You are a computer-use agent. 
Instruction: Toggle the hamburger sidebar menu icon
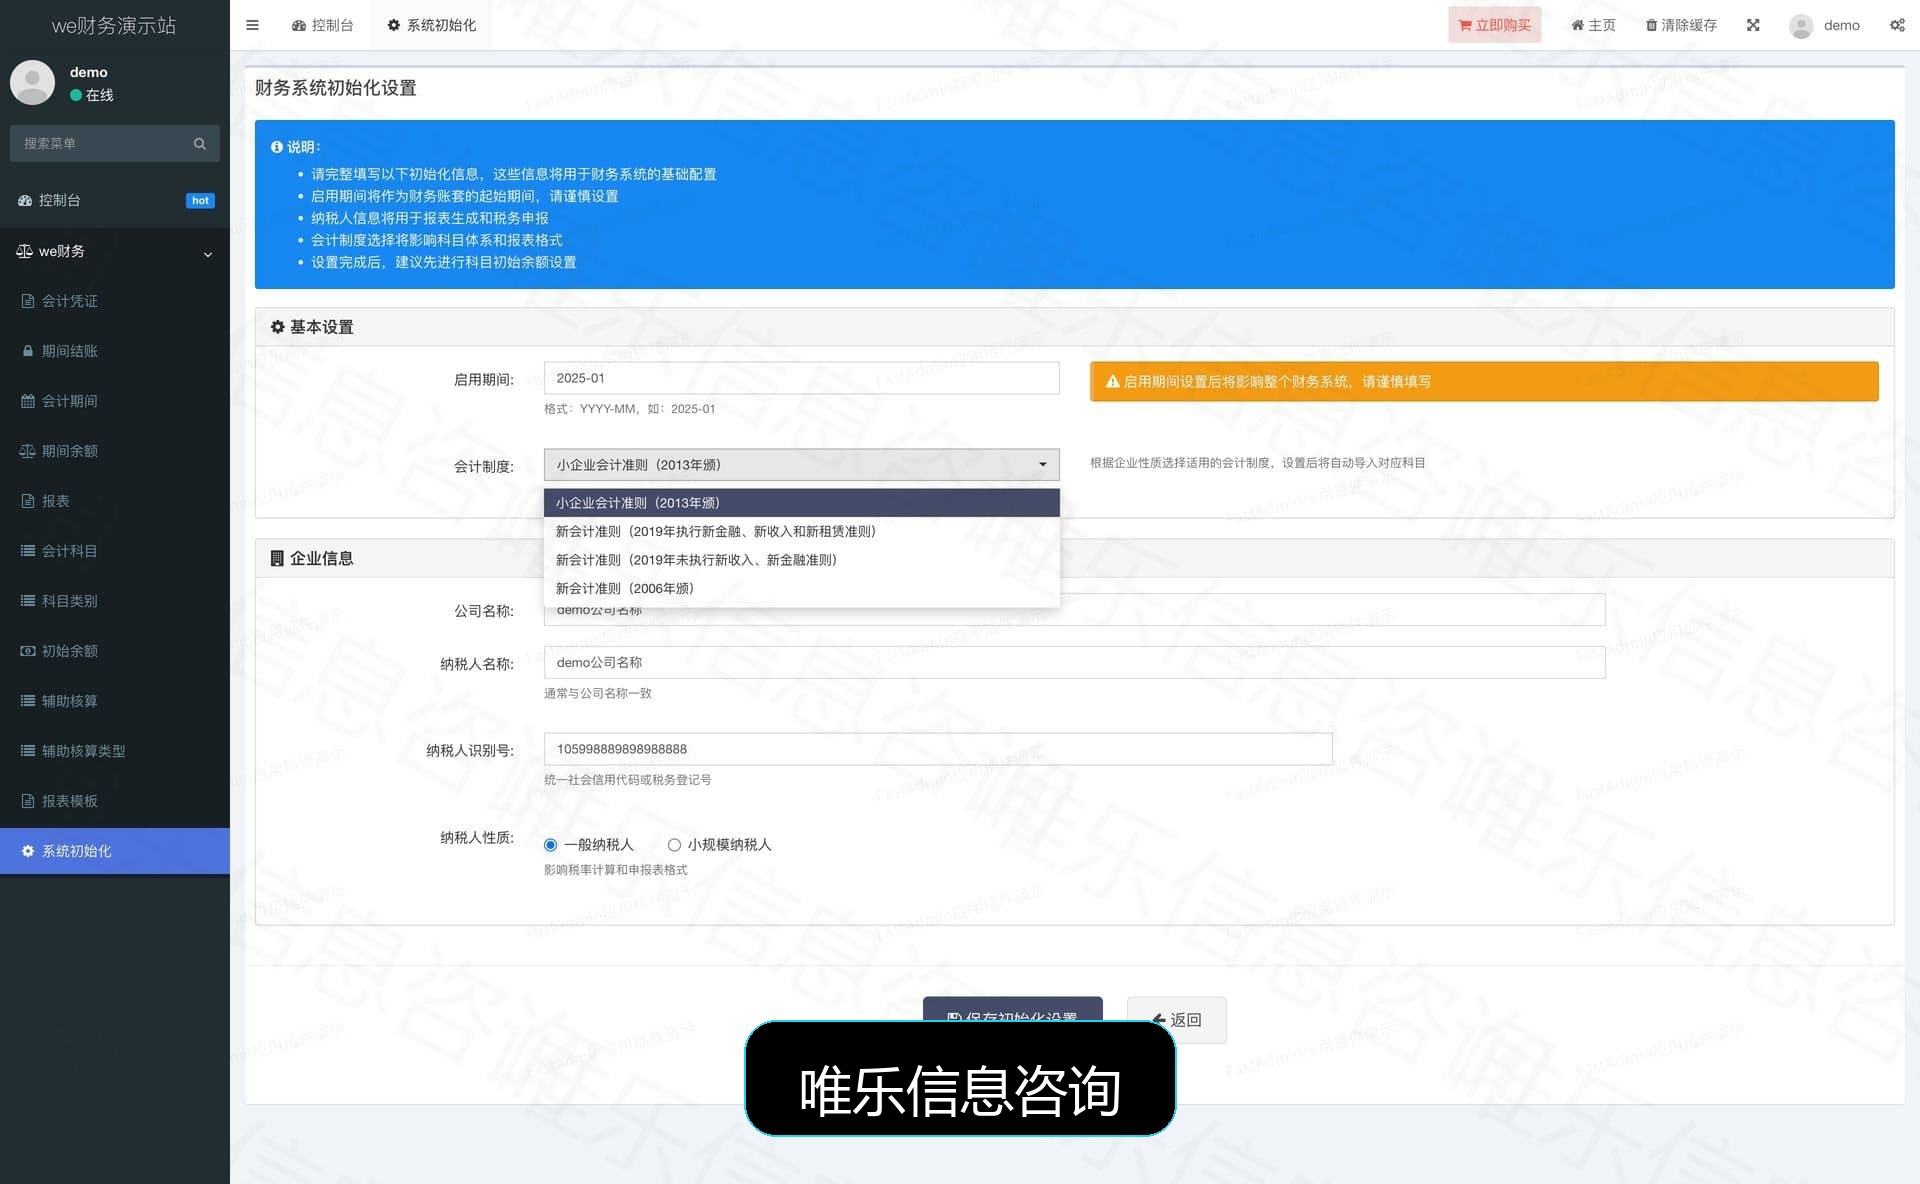pyautogui.click(x=252, y=25)
